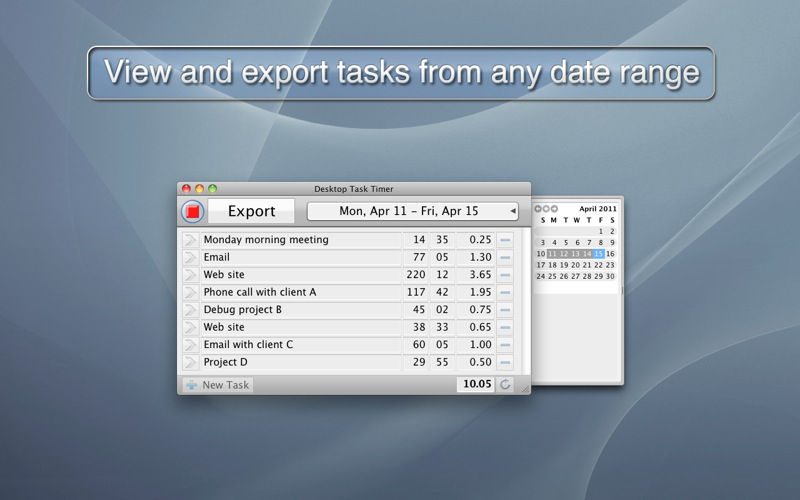Start timer for Web site row showing 220 minutes
Screen dimensions: 800x500
click(x=190, y=274)
